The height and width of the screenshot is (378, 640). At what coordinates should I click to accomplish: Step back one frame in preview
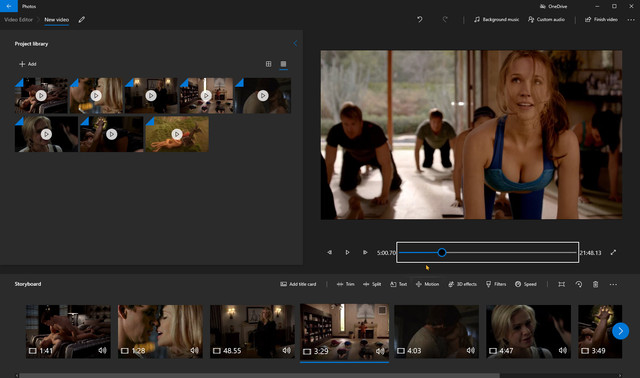(329, 252)
